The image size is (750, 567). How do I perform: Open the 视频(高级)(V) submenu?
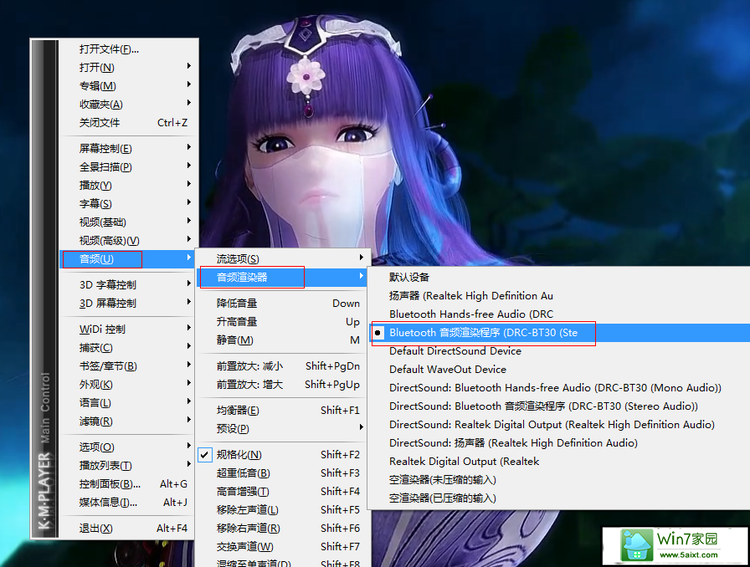coord(128,241)
